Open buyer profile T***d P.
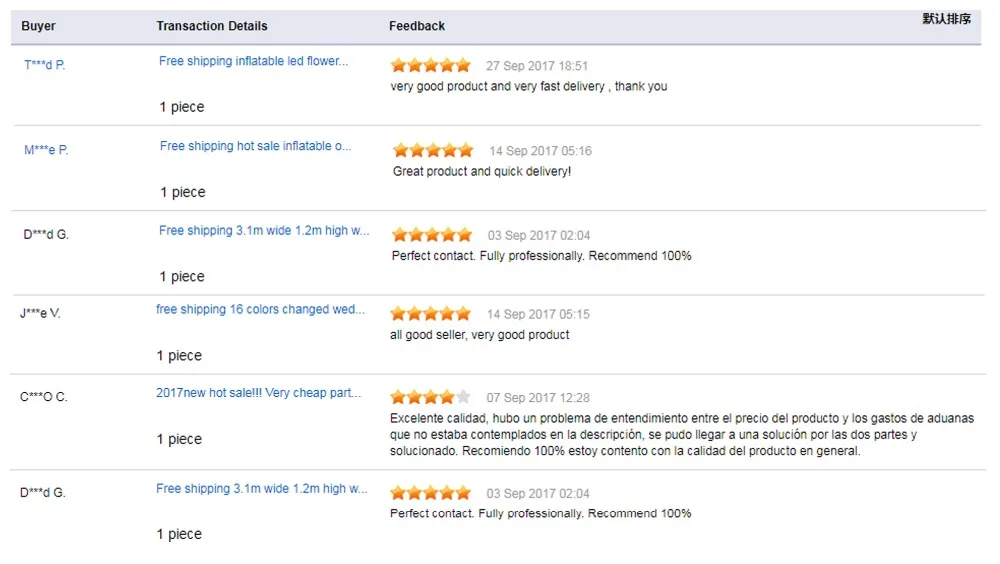Image resolution: width=1000 pixels, height=564 pixels. [45, 65]
